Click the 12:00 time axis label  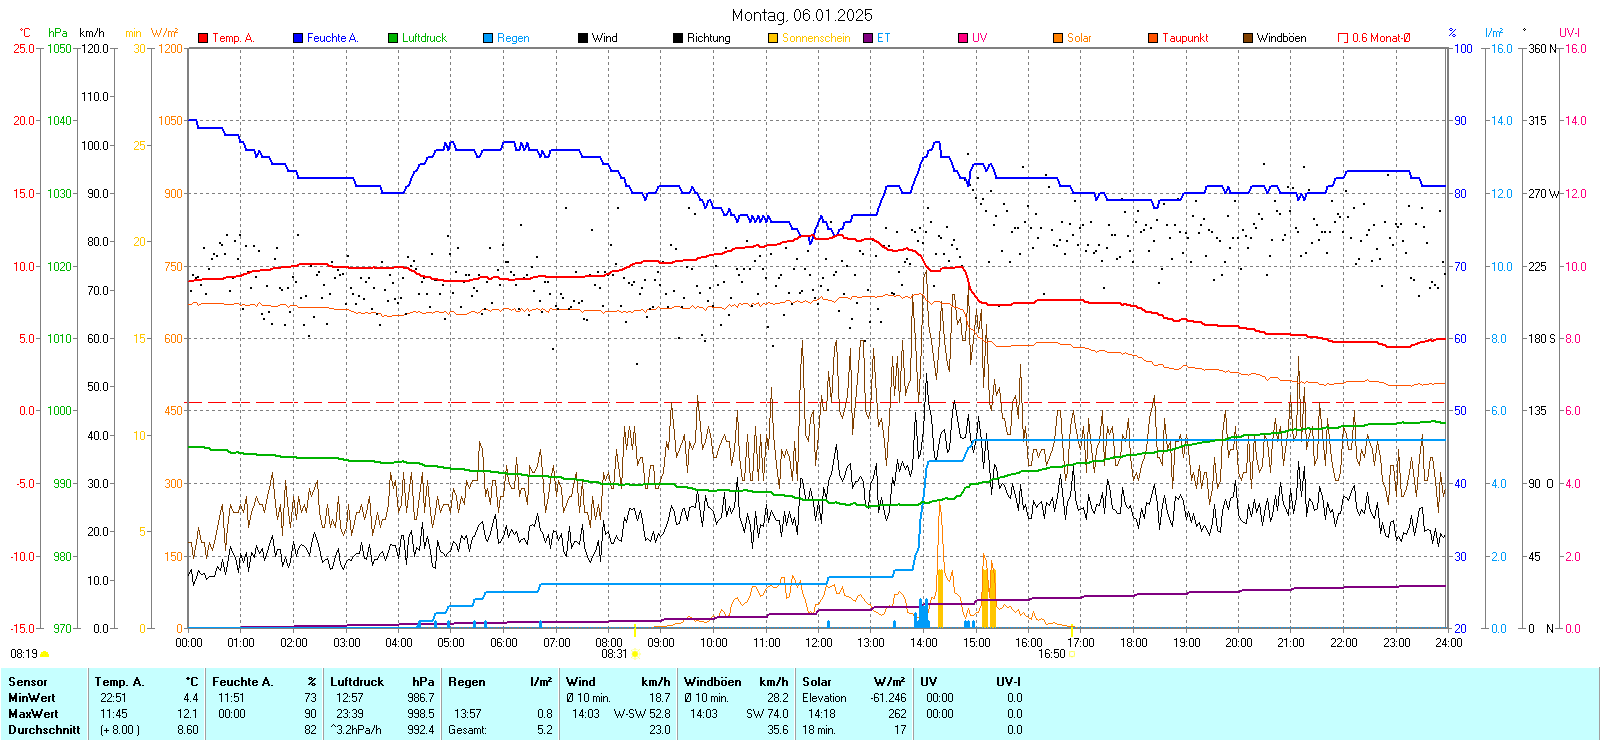(x=819, y=643)
